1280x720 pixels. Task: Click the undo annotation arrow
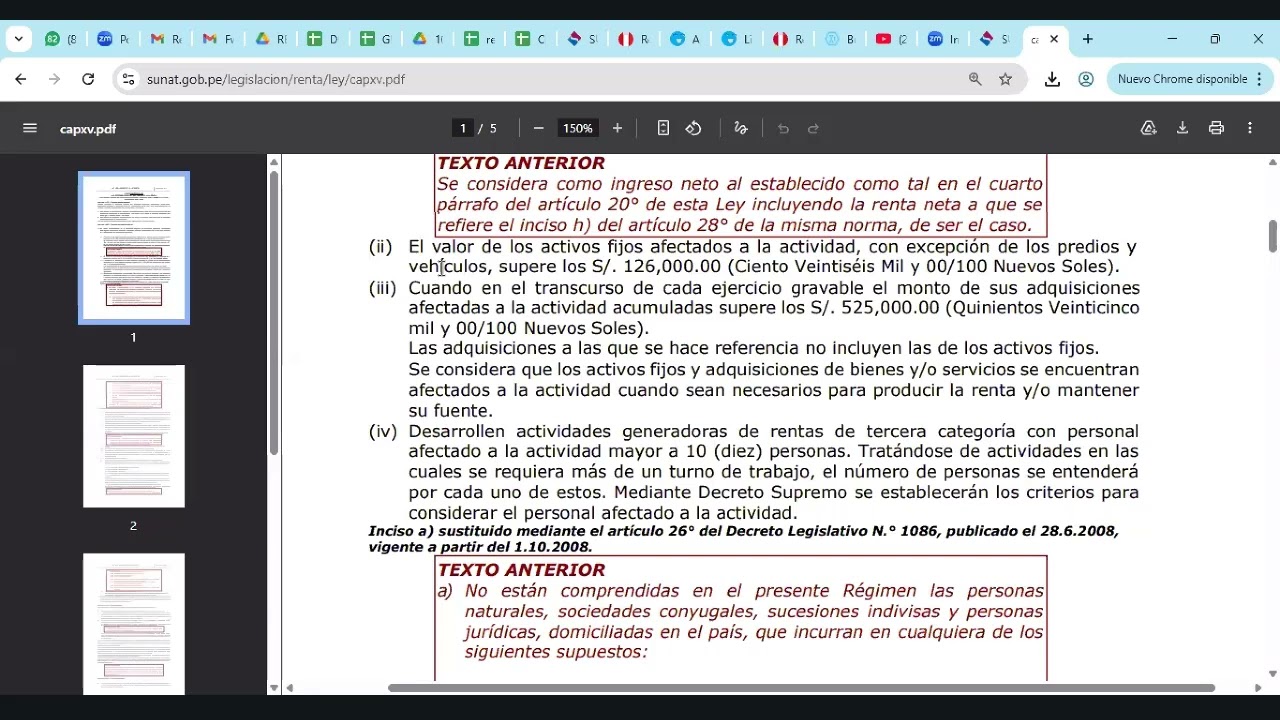click(x=783, y=128)
